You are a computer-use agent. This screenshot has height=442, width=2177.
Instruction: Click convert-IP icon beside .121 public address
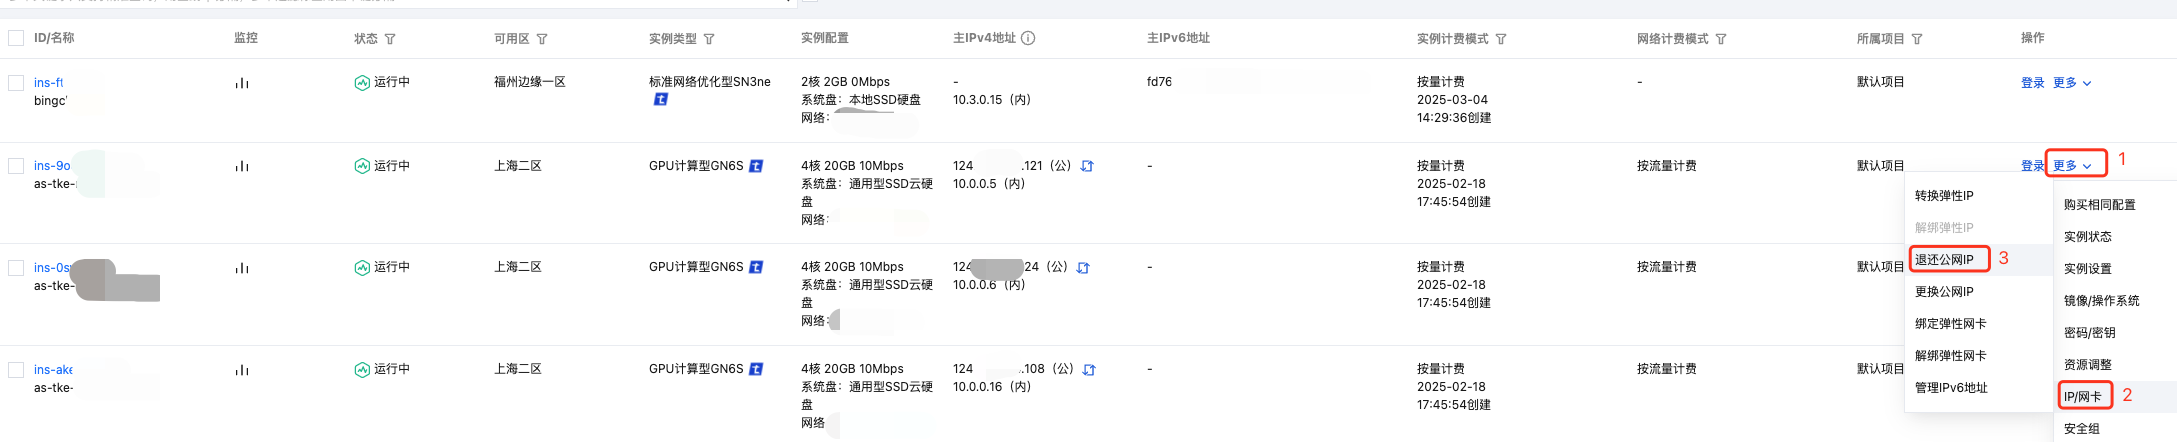click(x=1087, y=166)
